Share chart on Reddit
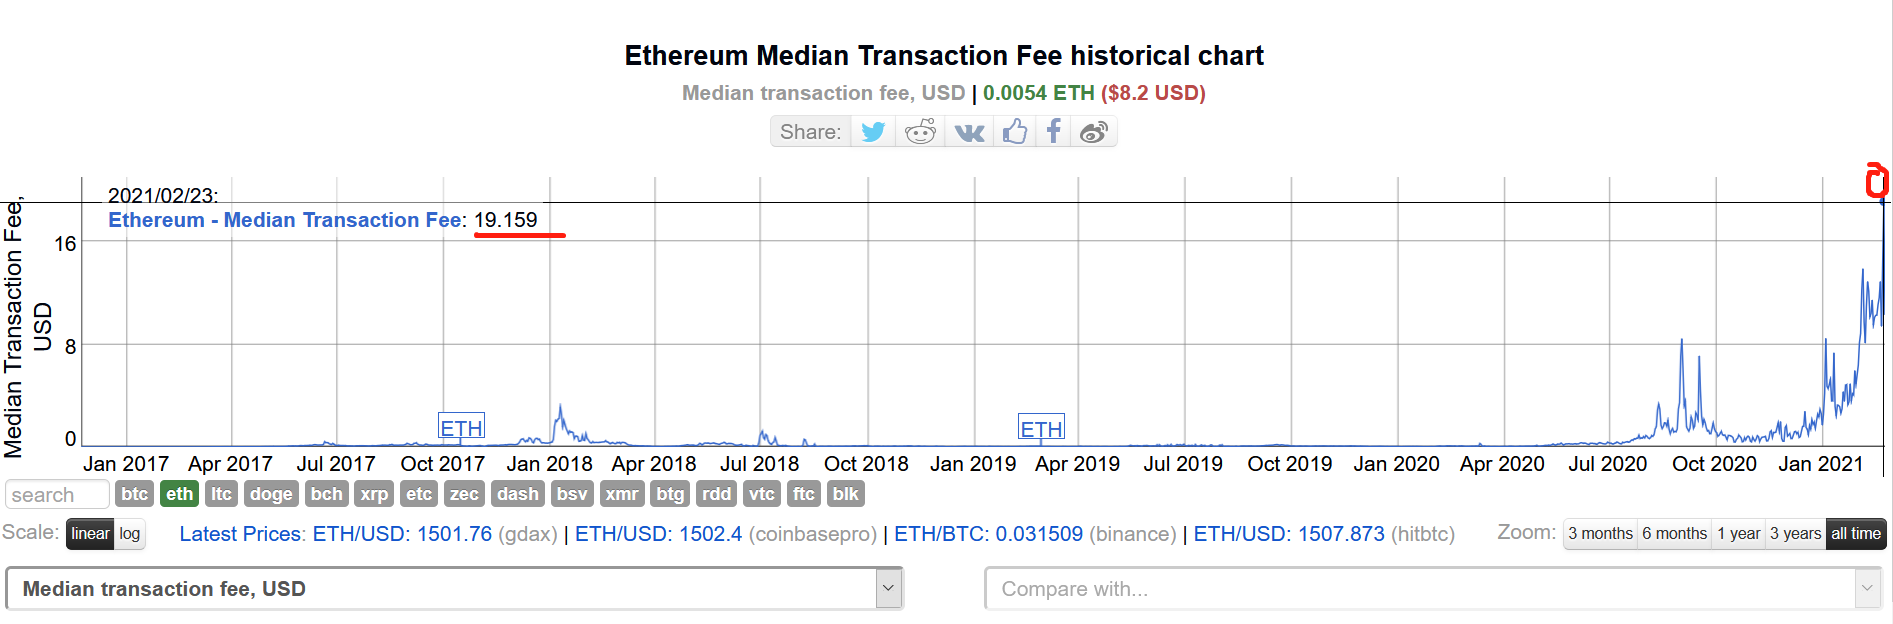The image size is (1893, 624). click(920, 132)
